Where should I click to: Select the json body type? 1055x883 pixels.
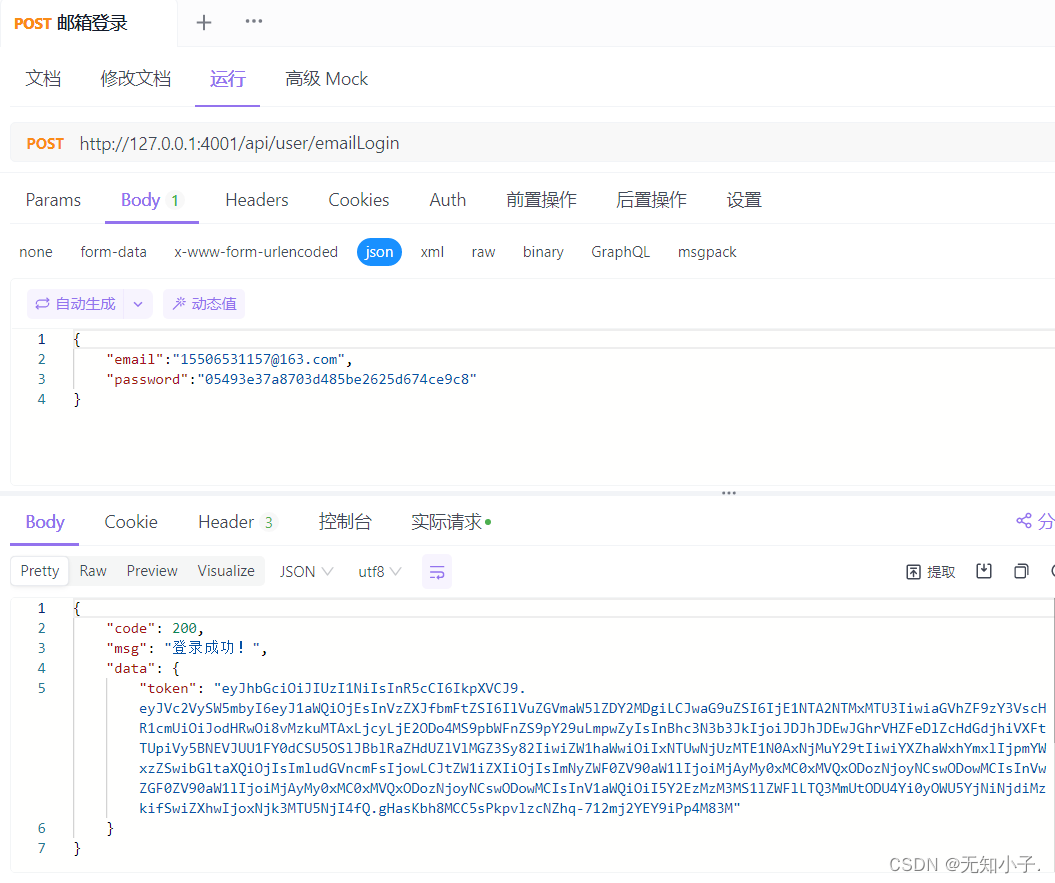tap(379, 252)
